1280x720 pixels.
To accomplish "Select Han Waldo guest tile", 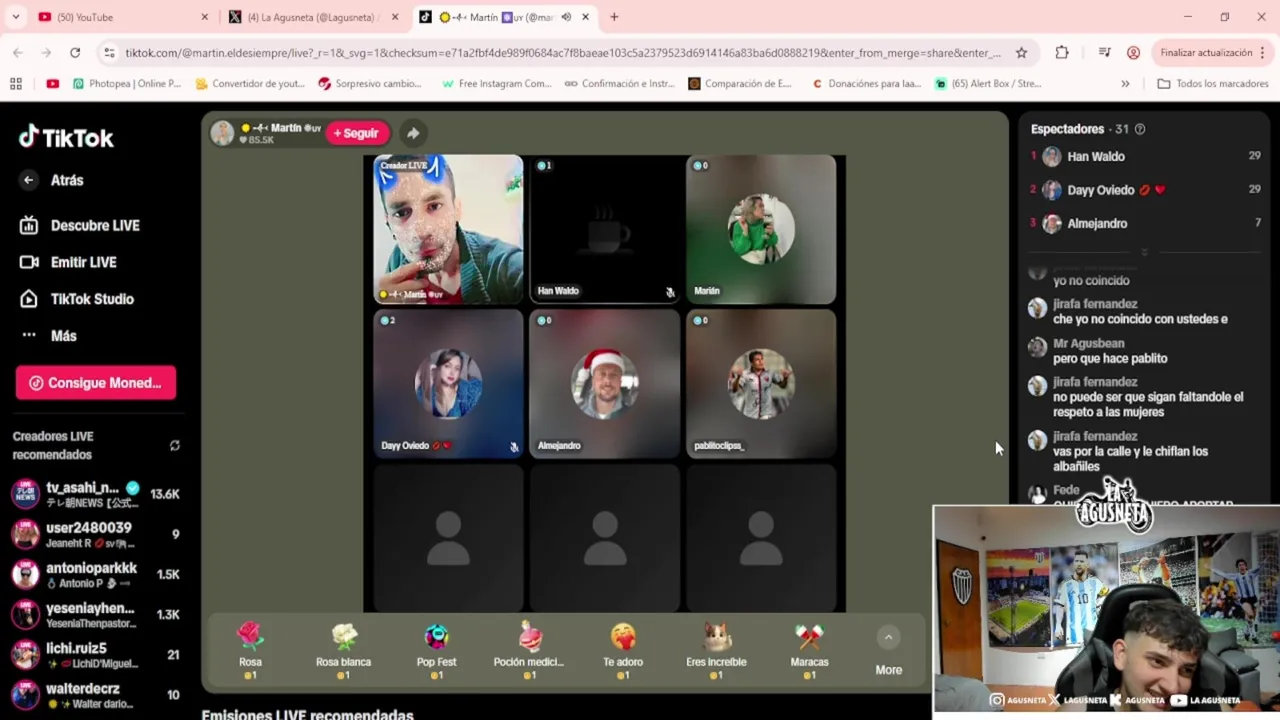I will pos(604,229).
